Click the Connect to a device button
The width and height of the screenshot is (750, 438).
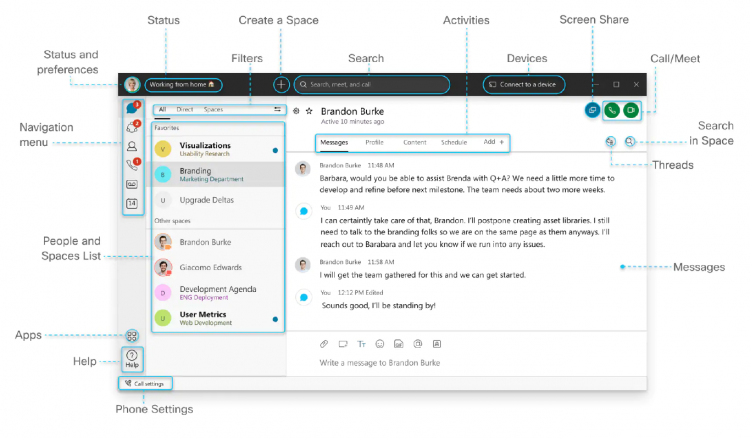pos(523,85)
